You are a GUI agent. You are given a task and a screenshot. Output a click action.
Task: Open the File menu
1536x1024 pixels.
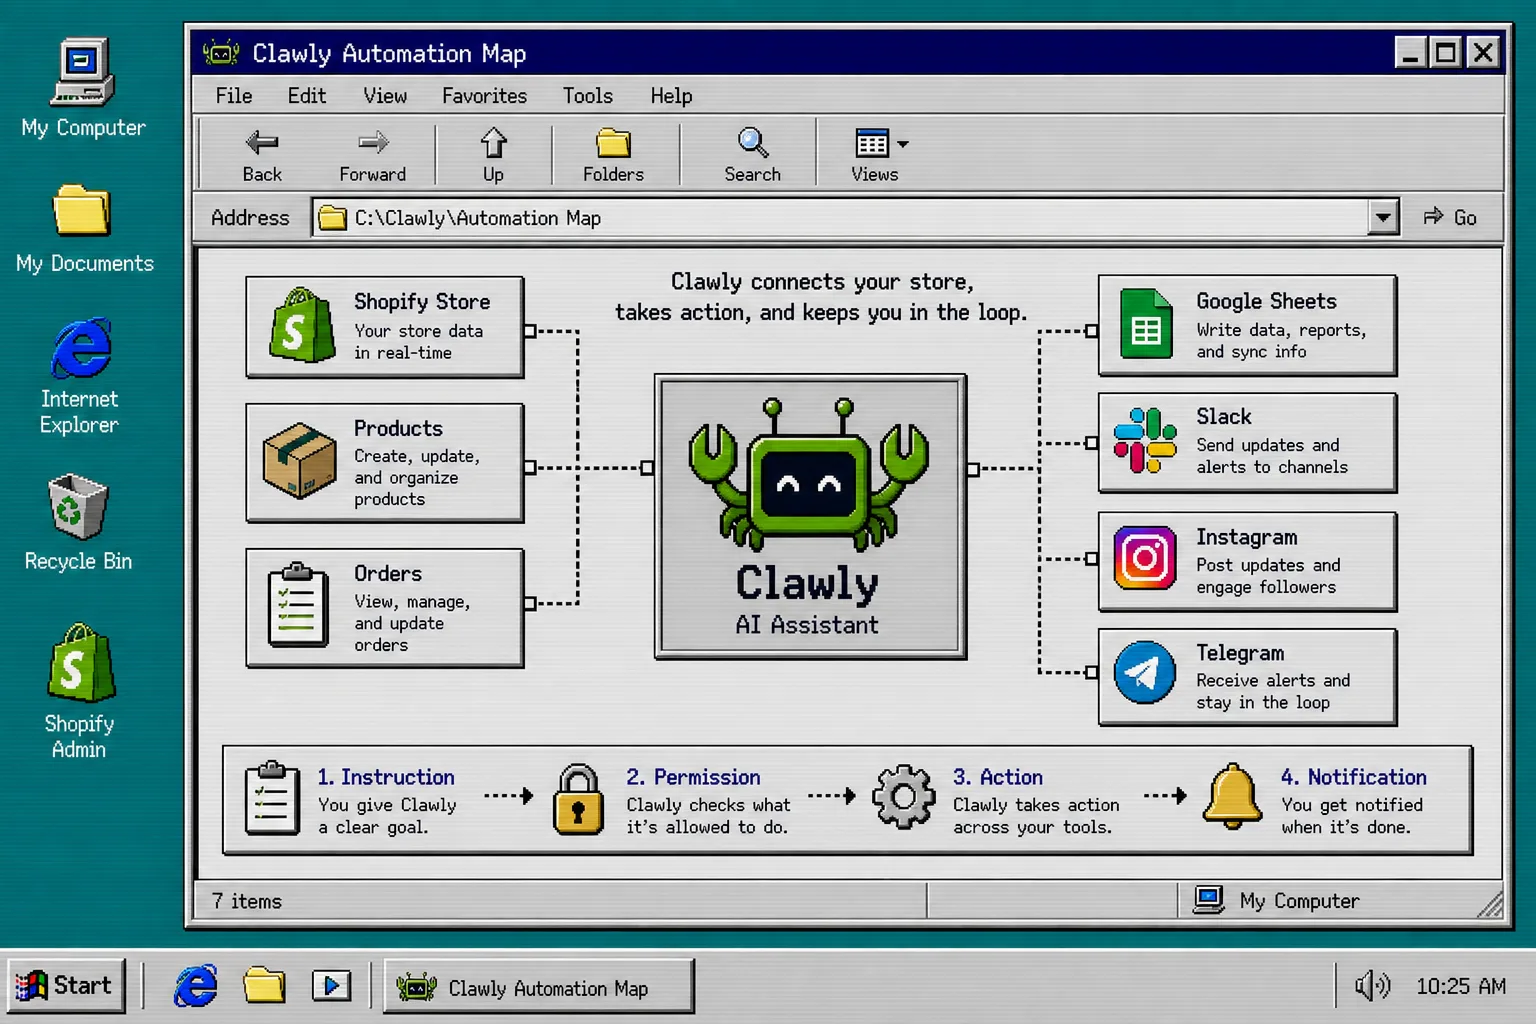[x=234, y=96]
